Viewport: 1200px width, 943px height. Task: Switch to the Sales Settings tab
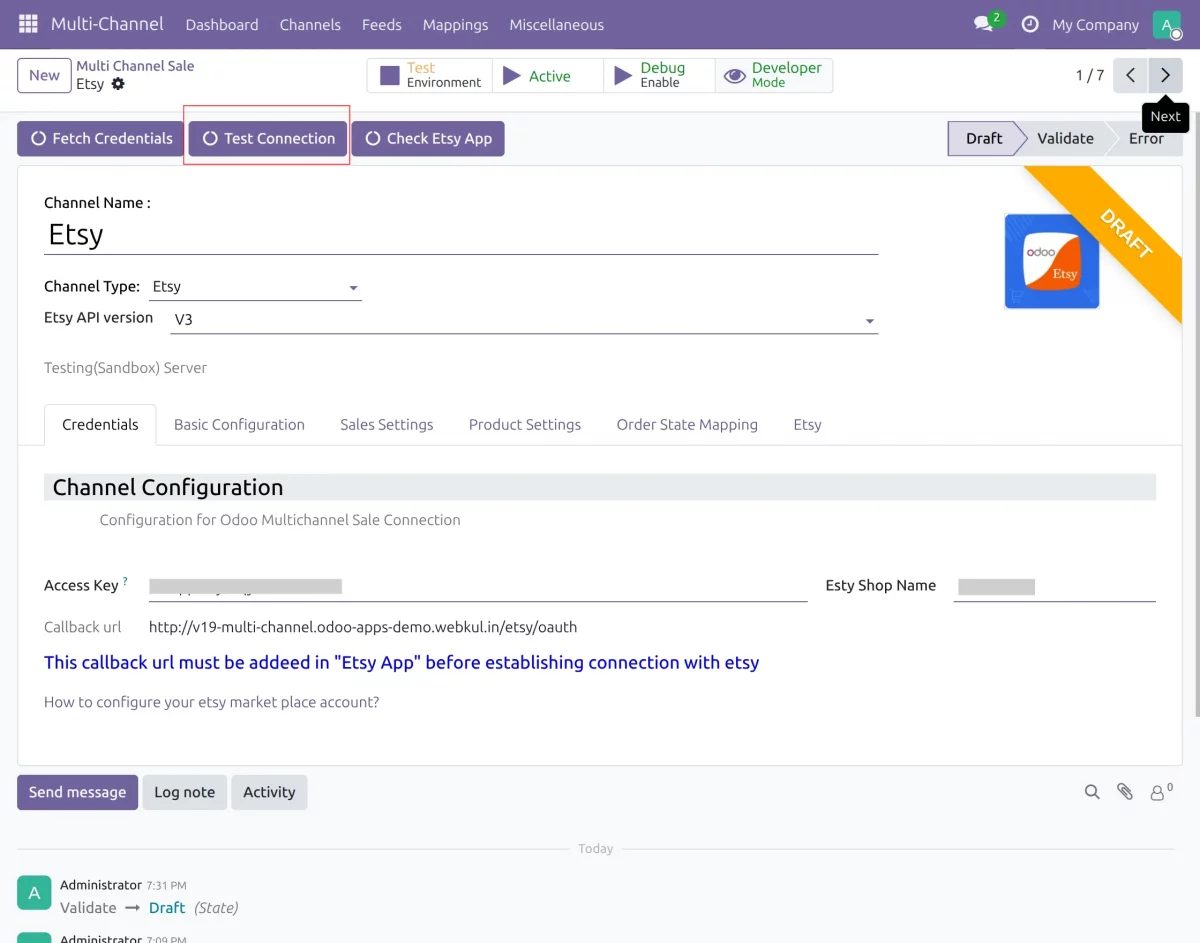(x=386, y=424)
